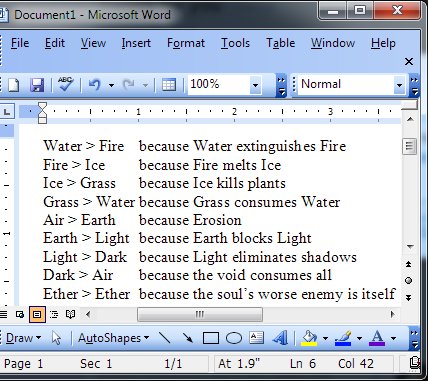Open the Draw menu dropdown
This screenshot has height=381, width=428.
coord(23,338)
